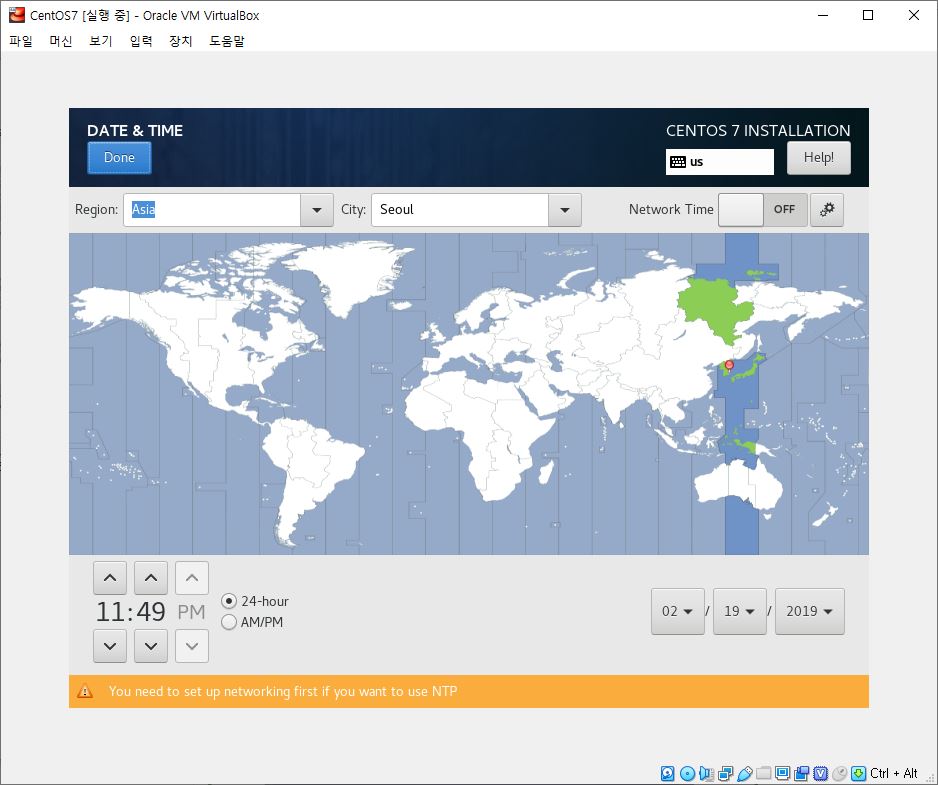Open the keyboard capture arrow icon

[x=858, y=773]
